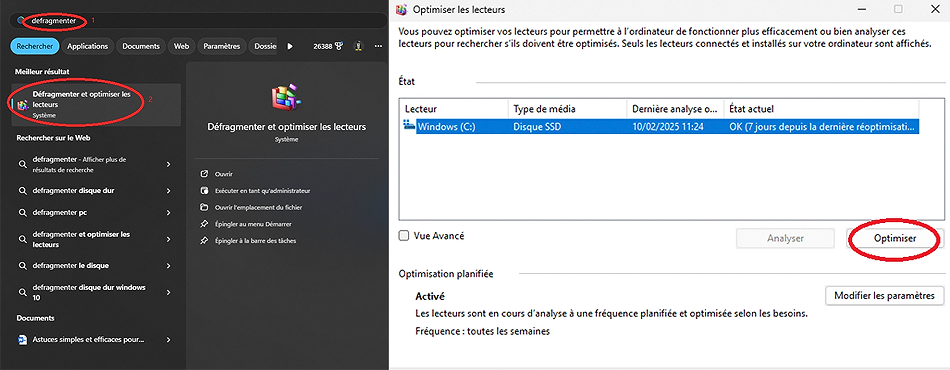Expand the "Astuces simples et efficaces pour" chevron

click(x=168, y=340)
